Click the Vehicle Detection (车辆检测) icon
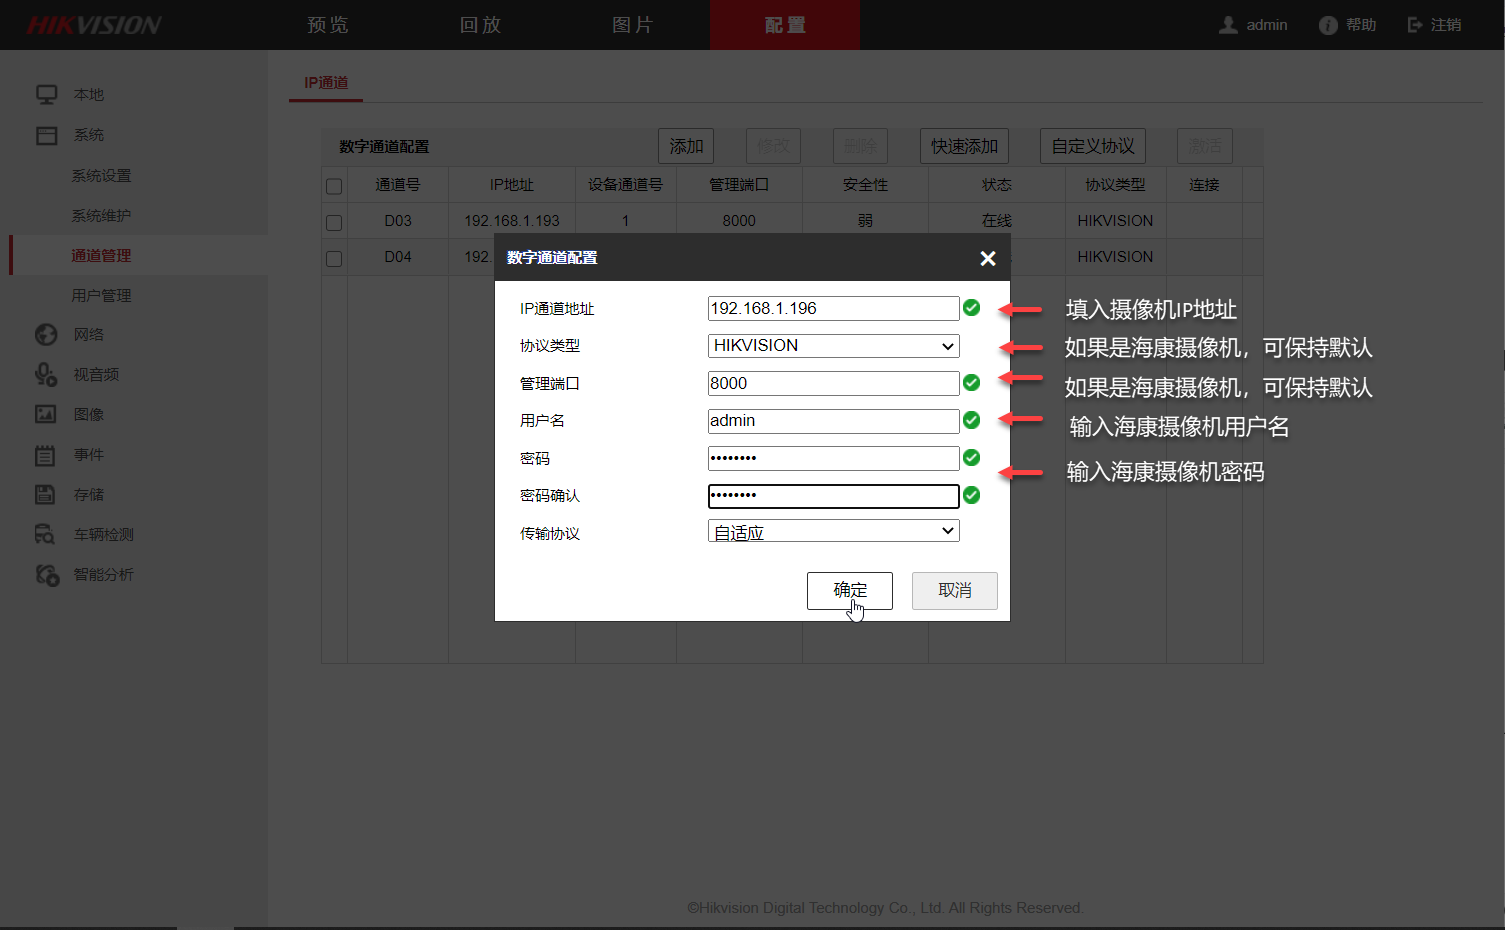The image size is (1505, 930). 45,535
